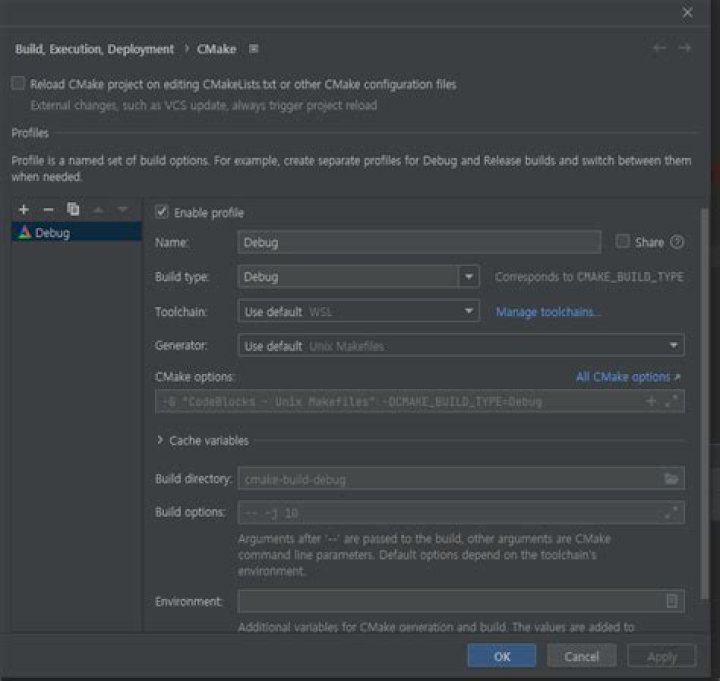Copy the selected profile
Screen dimensions: 720x681
pyautogui.click(x=73, y=209)
